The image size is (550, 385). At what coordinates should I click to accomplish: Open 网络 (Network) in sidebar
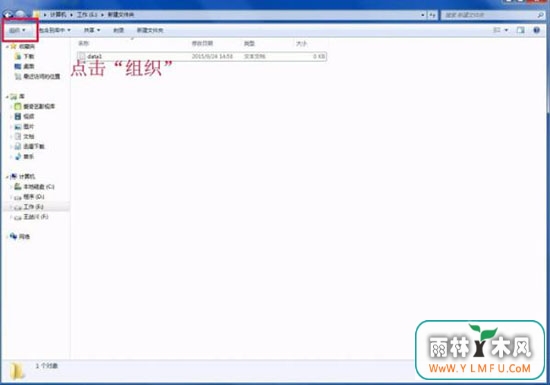pyautogui.click(x=24, y=237)
